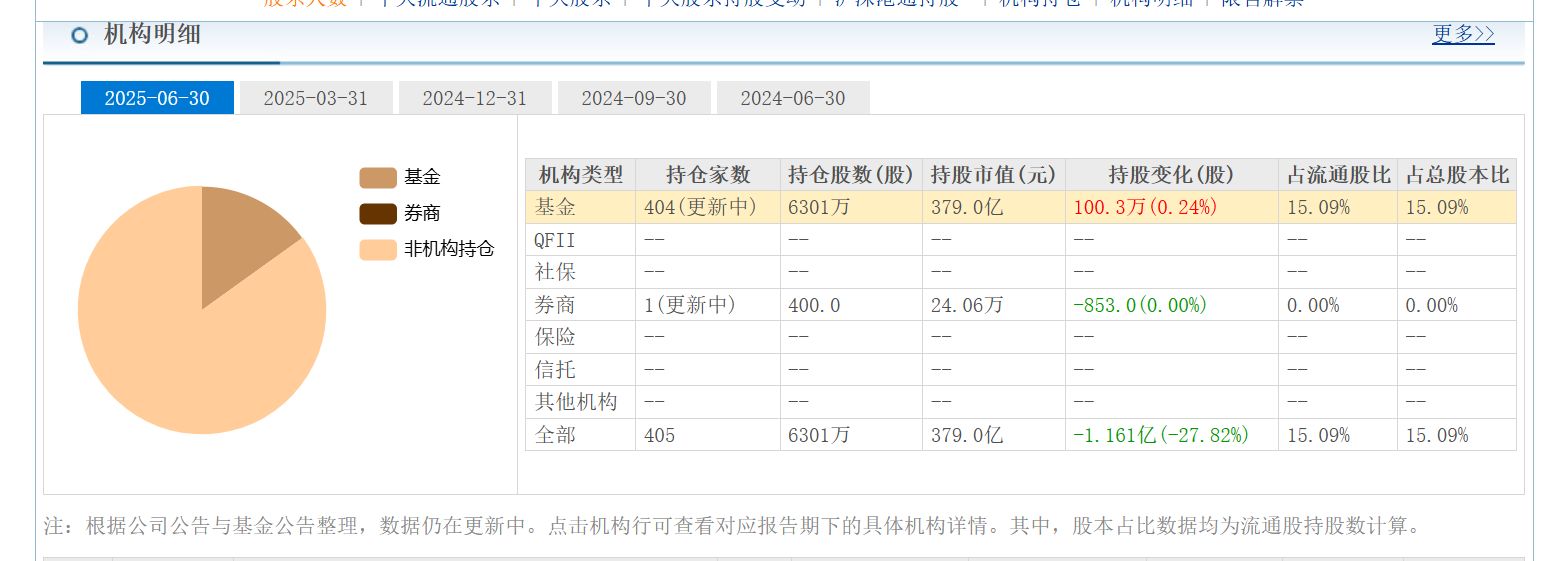Click the QFII institution type row
This screenshot has width=1558, height=561.
(x=556, y=240)
